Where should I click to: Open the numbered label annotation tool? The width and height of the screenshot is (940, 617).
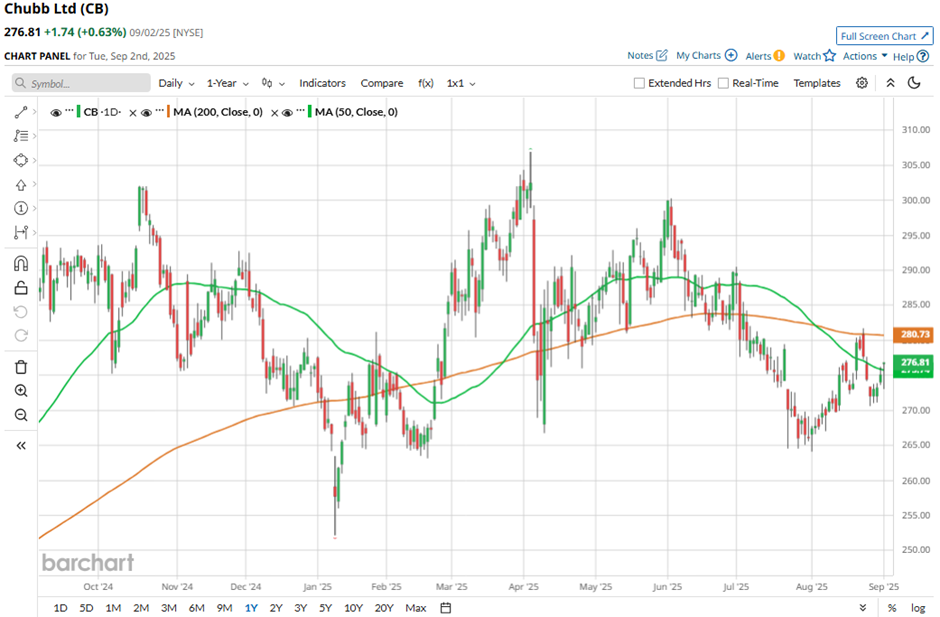21,208
